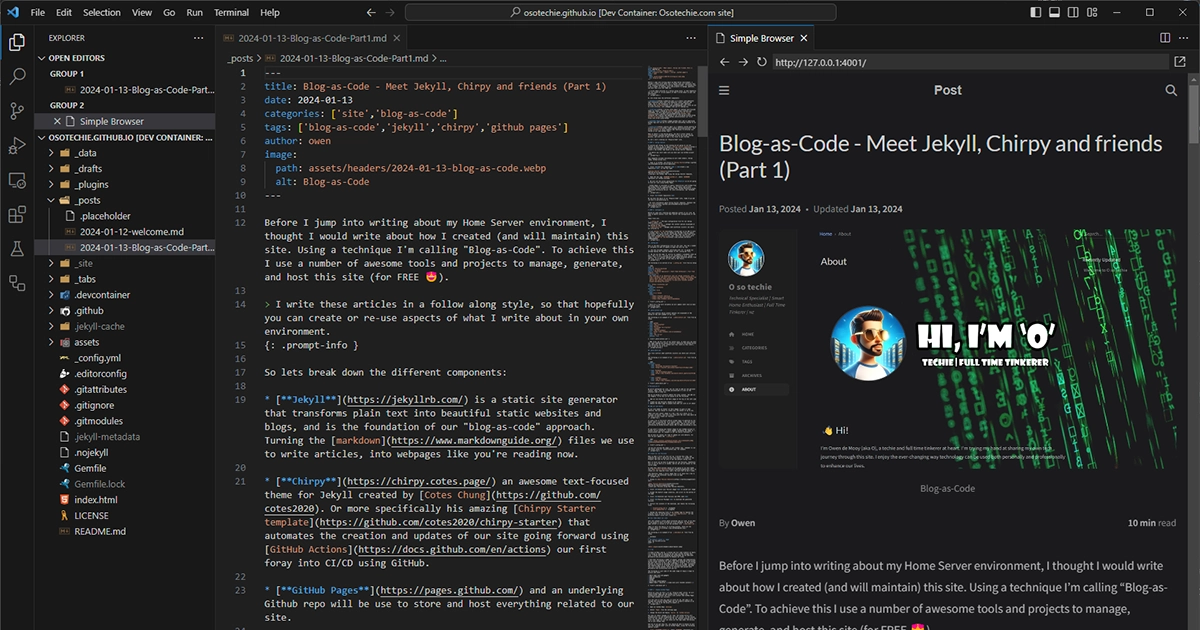The height and width of the screenshot is (630, 1200).
Task: Switch to the Simple Browser tab
Action: pyautogui.click(x=762, y=37)
